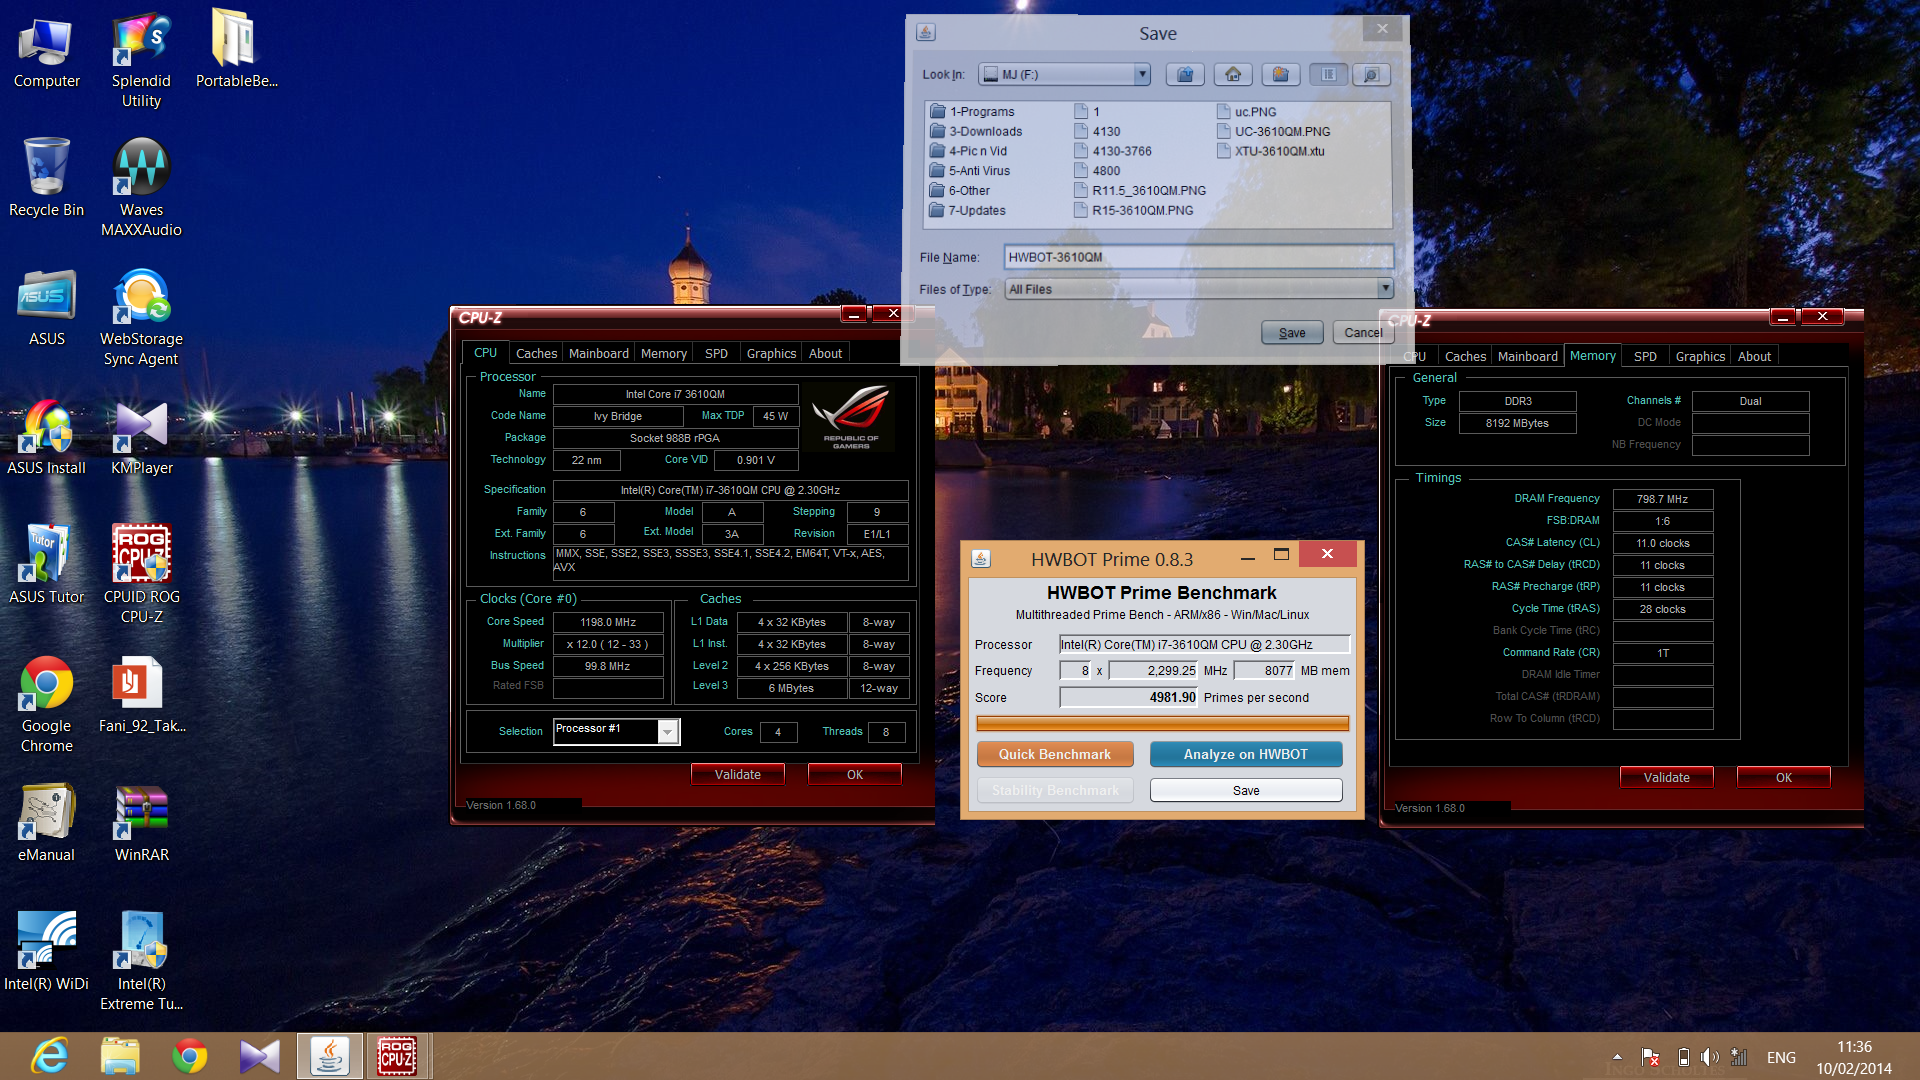Open WinRAR desktop icon
The height and width of the screenshot is (1080, 1920).
(141, 824)
